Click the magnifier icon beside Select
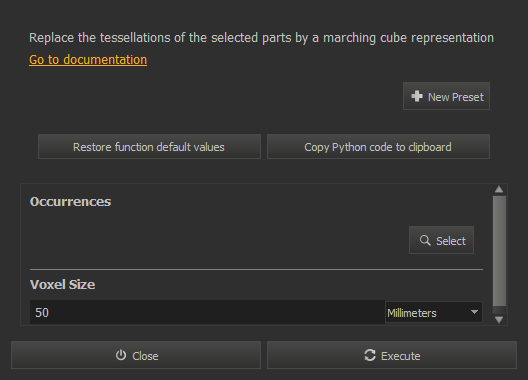This screenshot has height=380, width=528. pyautogui.click(x=425, y=241)
